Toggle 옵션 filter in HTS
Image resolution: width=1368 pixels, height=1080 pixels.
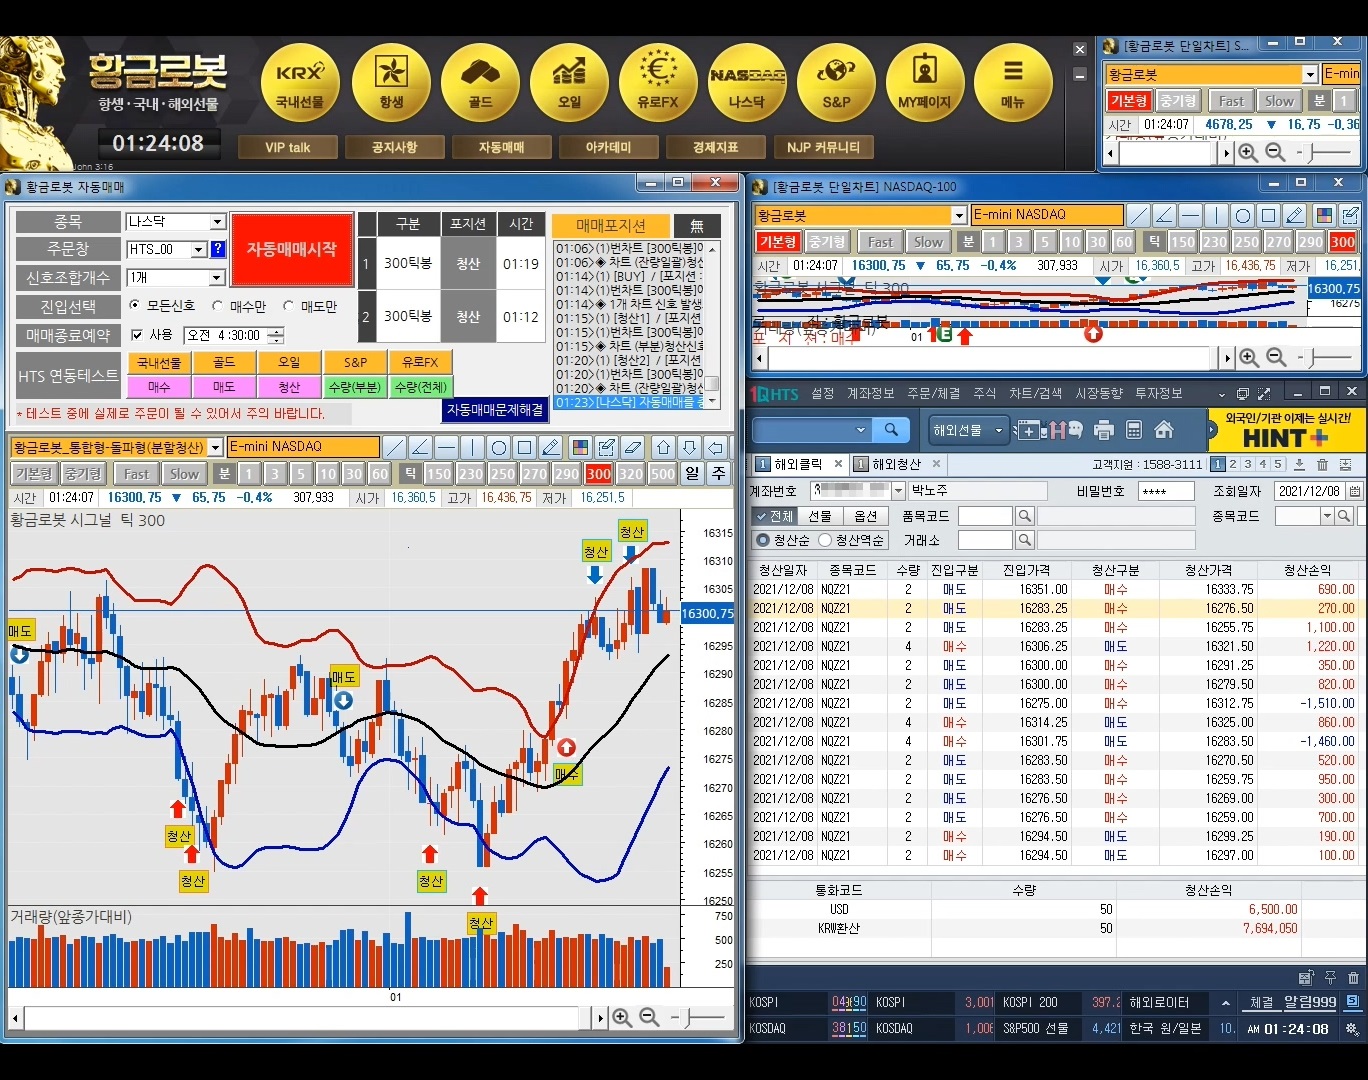click(x=865, y=516)
